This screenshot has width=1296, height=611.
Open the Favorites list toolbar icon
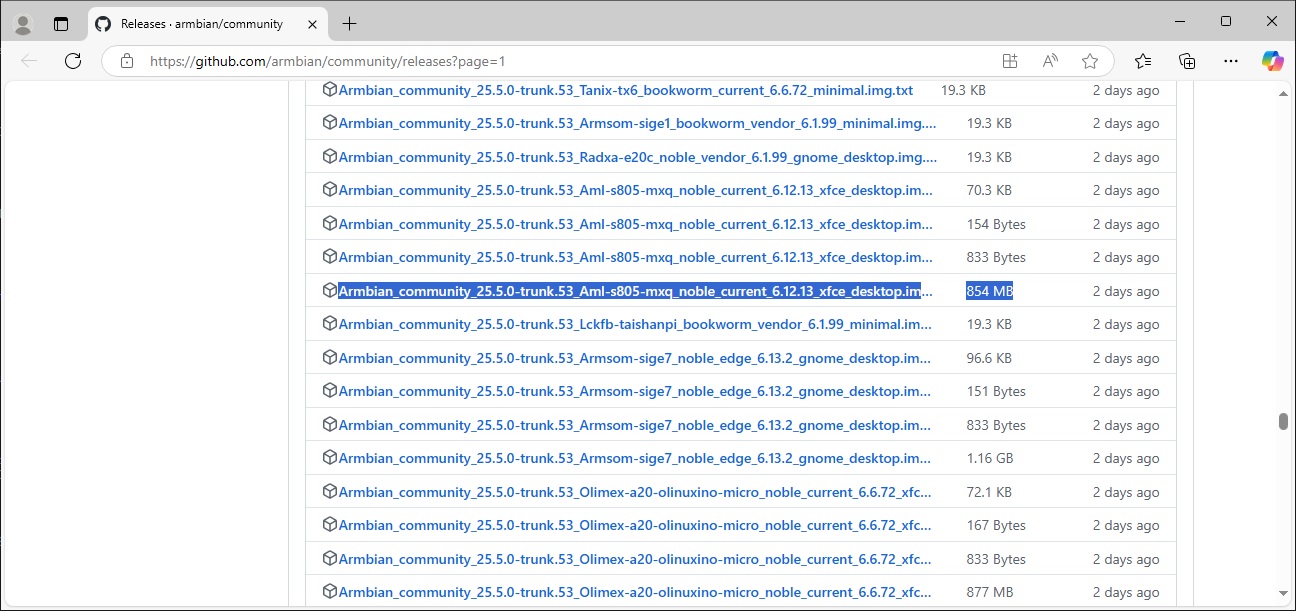coord(1143,61)
